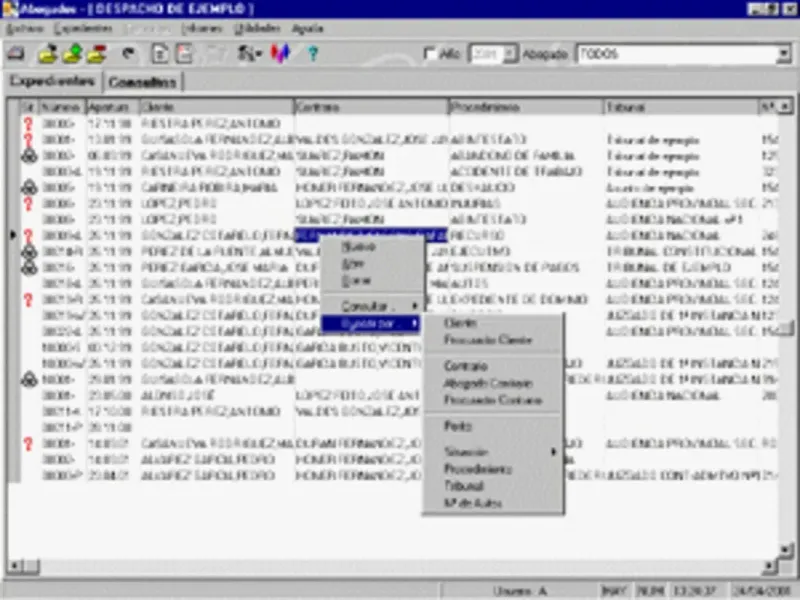Click the vertical scrollbar up arrow

click(786, 106)
